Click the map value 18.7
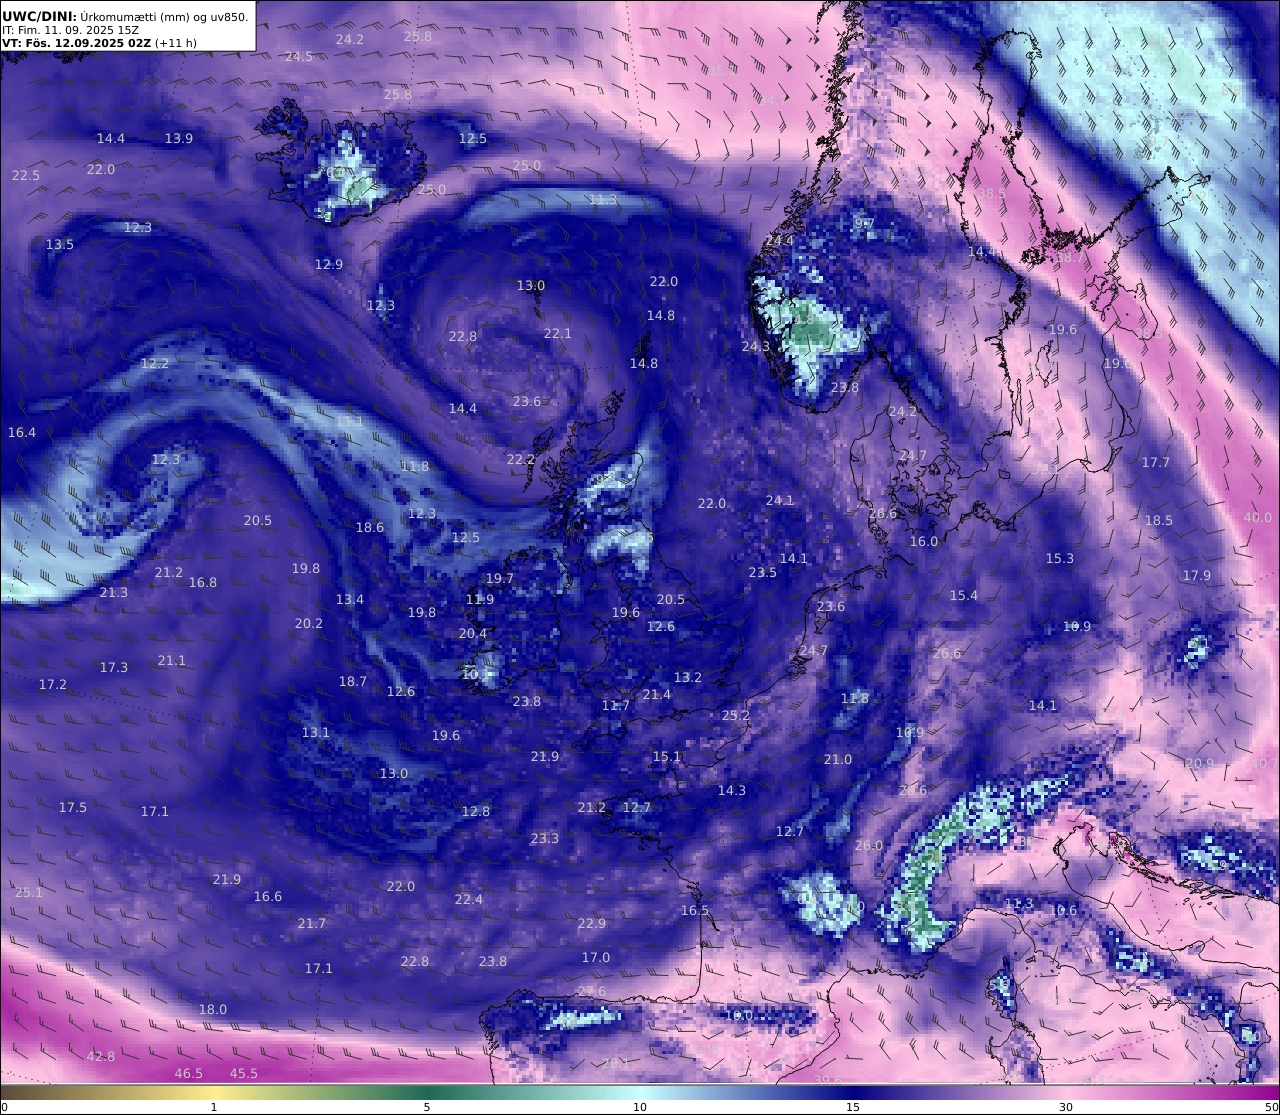This screenshot has width=1280, height=1115. point(352,682)
